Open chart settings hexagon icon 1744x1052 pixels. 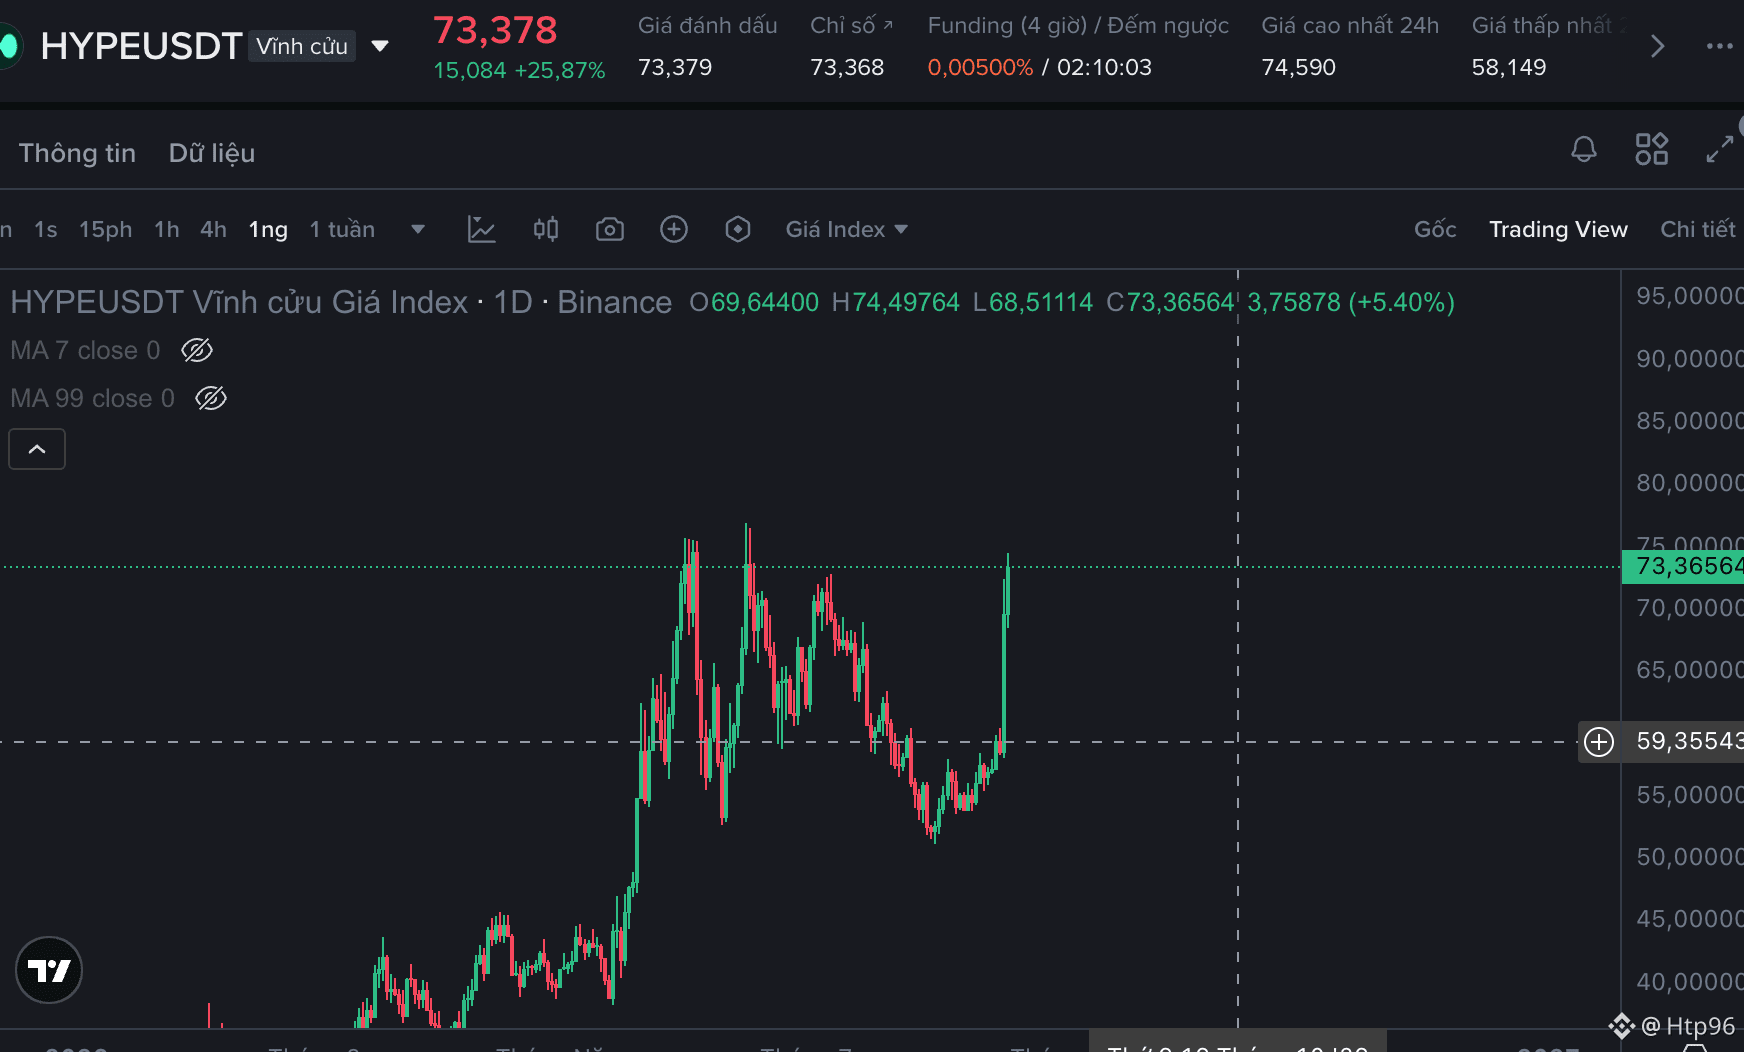tap(738, 229)
